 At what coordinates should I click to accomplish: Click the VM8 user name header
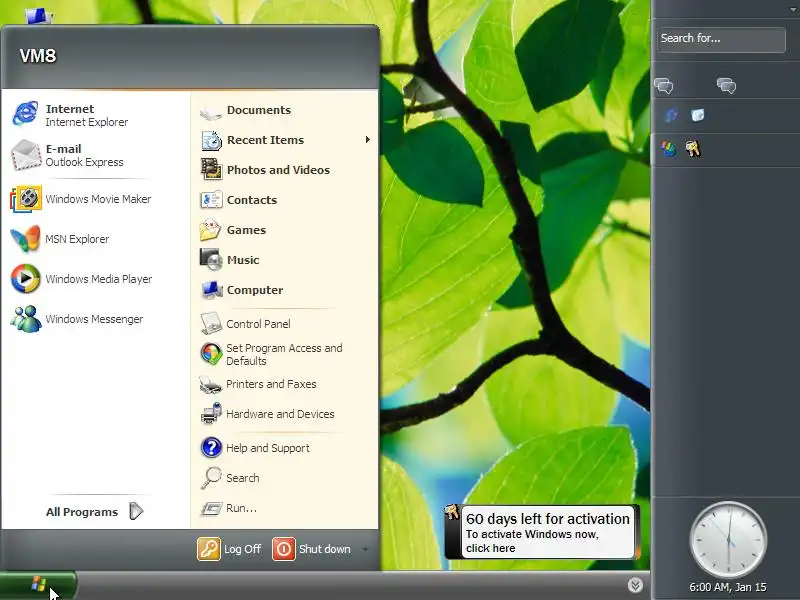click(x=38, y=56)
